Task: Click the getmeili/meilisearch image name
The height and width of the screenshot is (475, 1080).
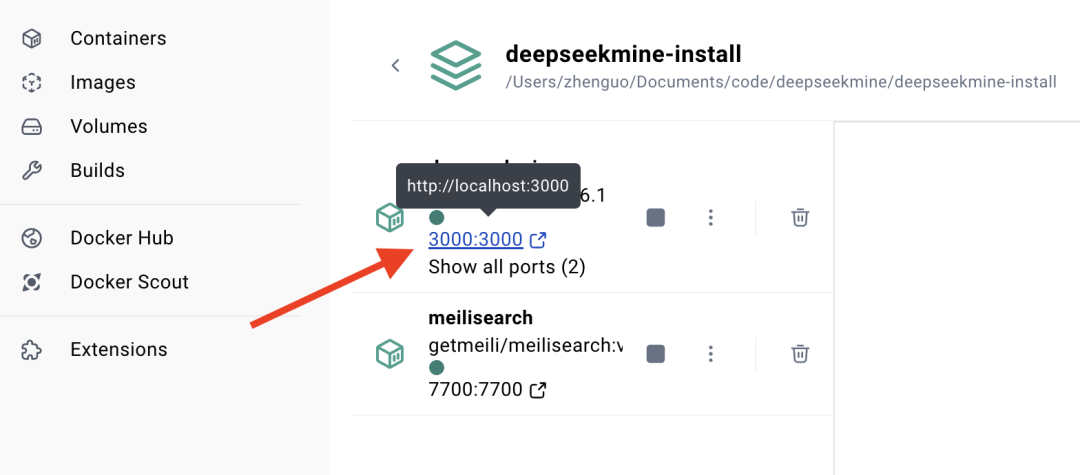Action: click(526, 344)
